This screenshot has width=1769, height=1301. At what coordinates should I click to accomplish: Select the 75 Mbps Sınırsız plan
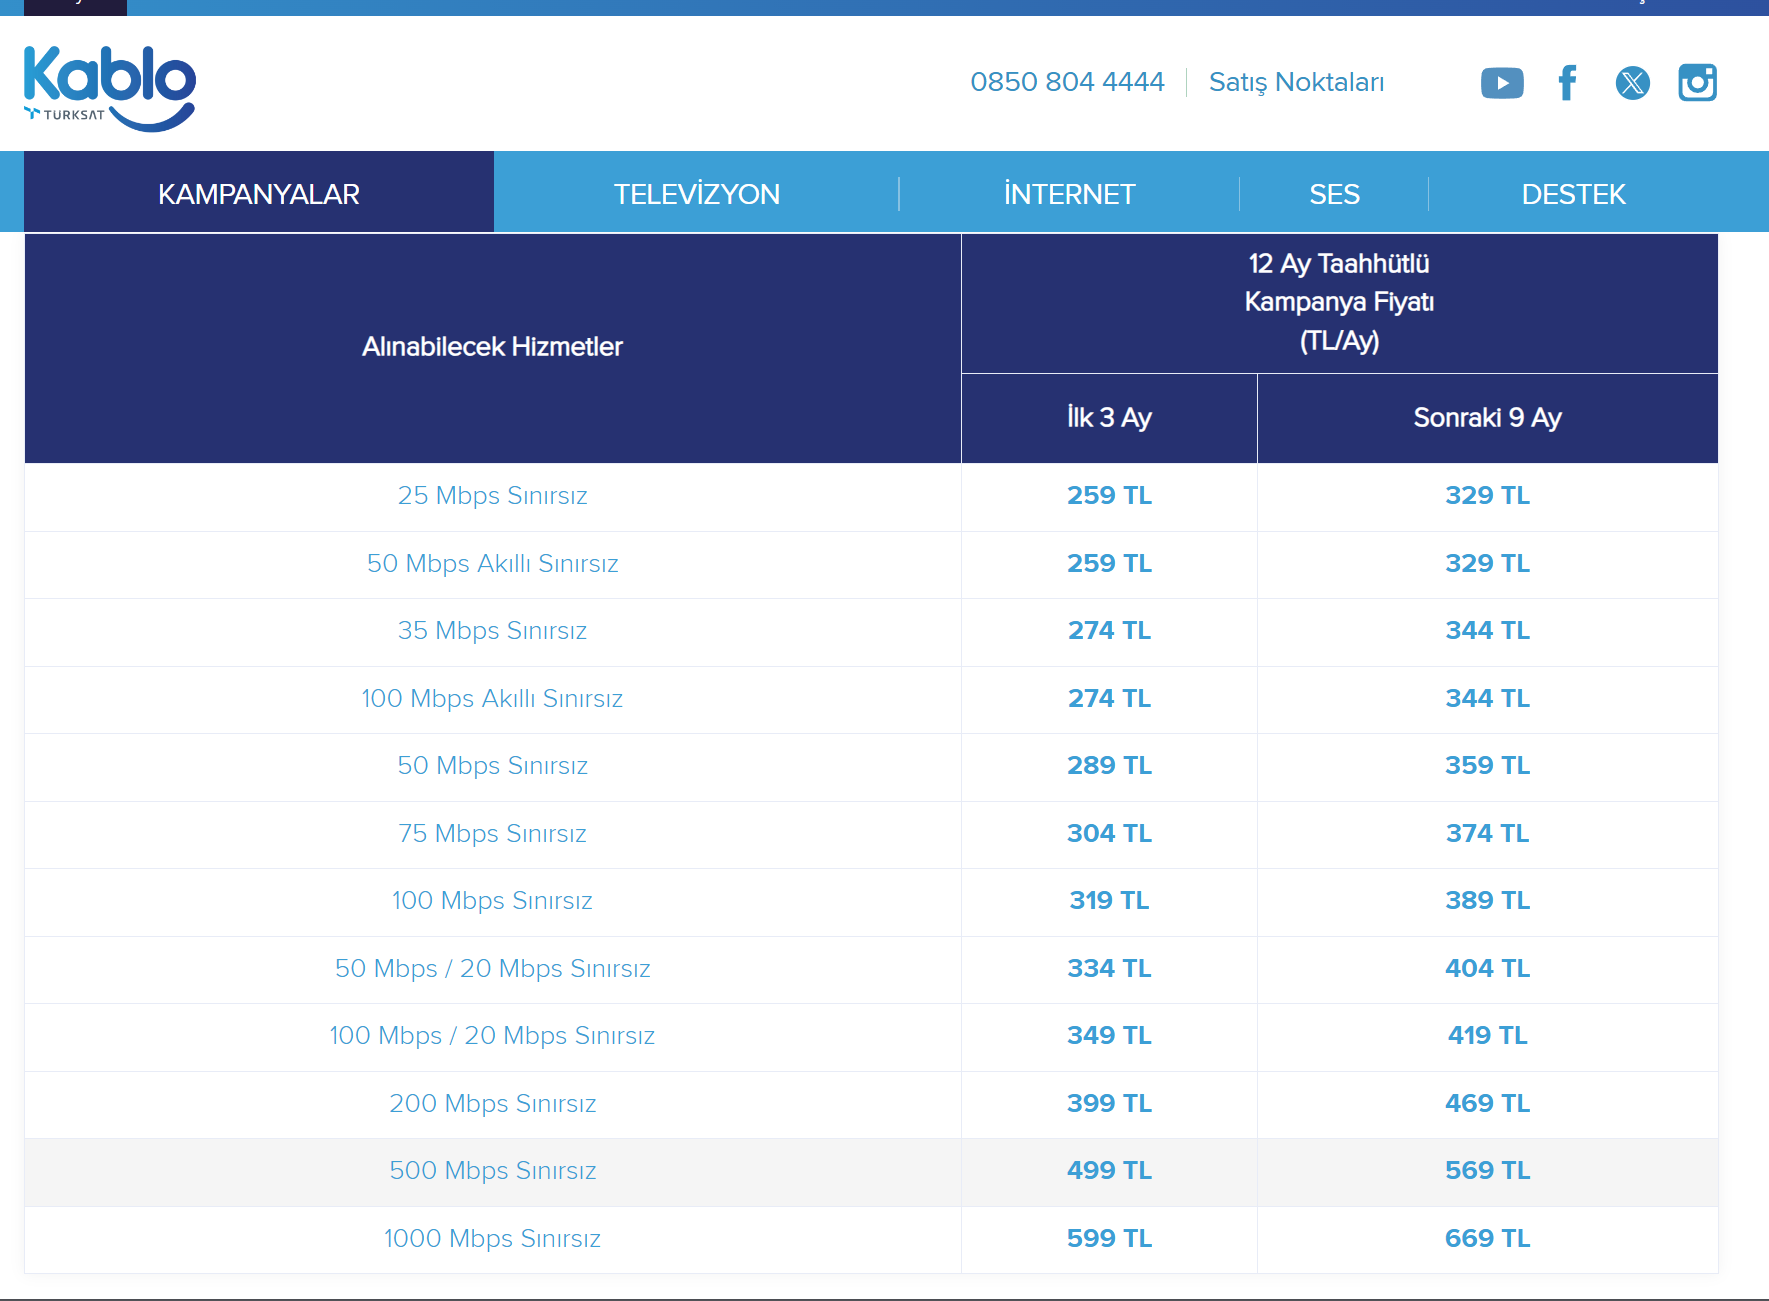(492, 834)
